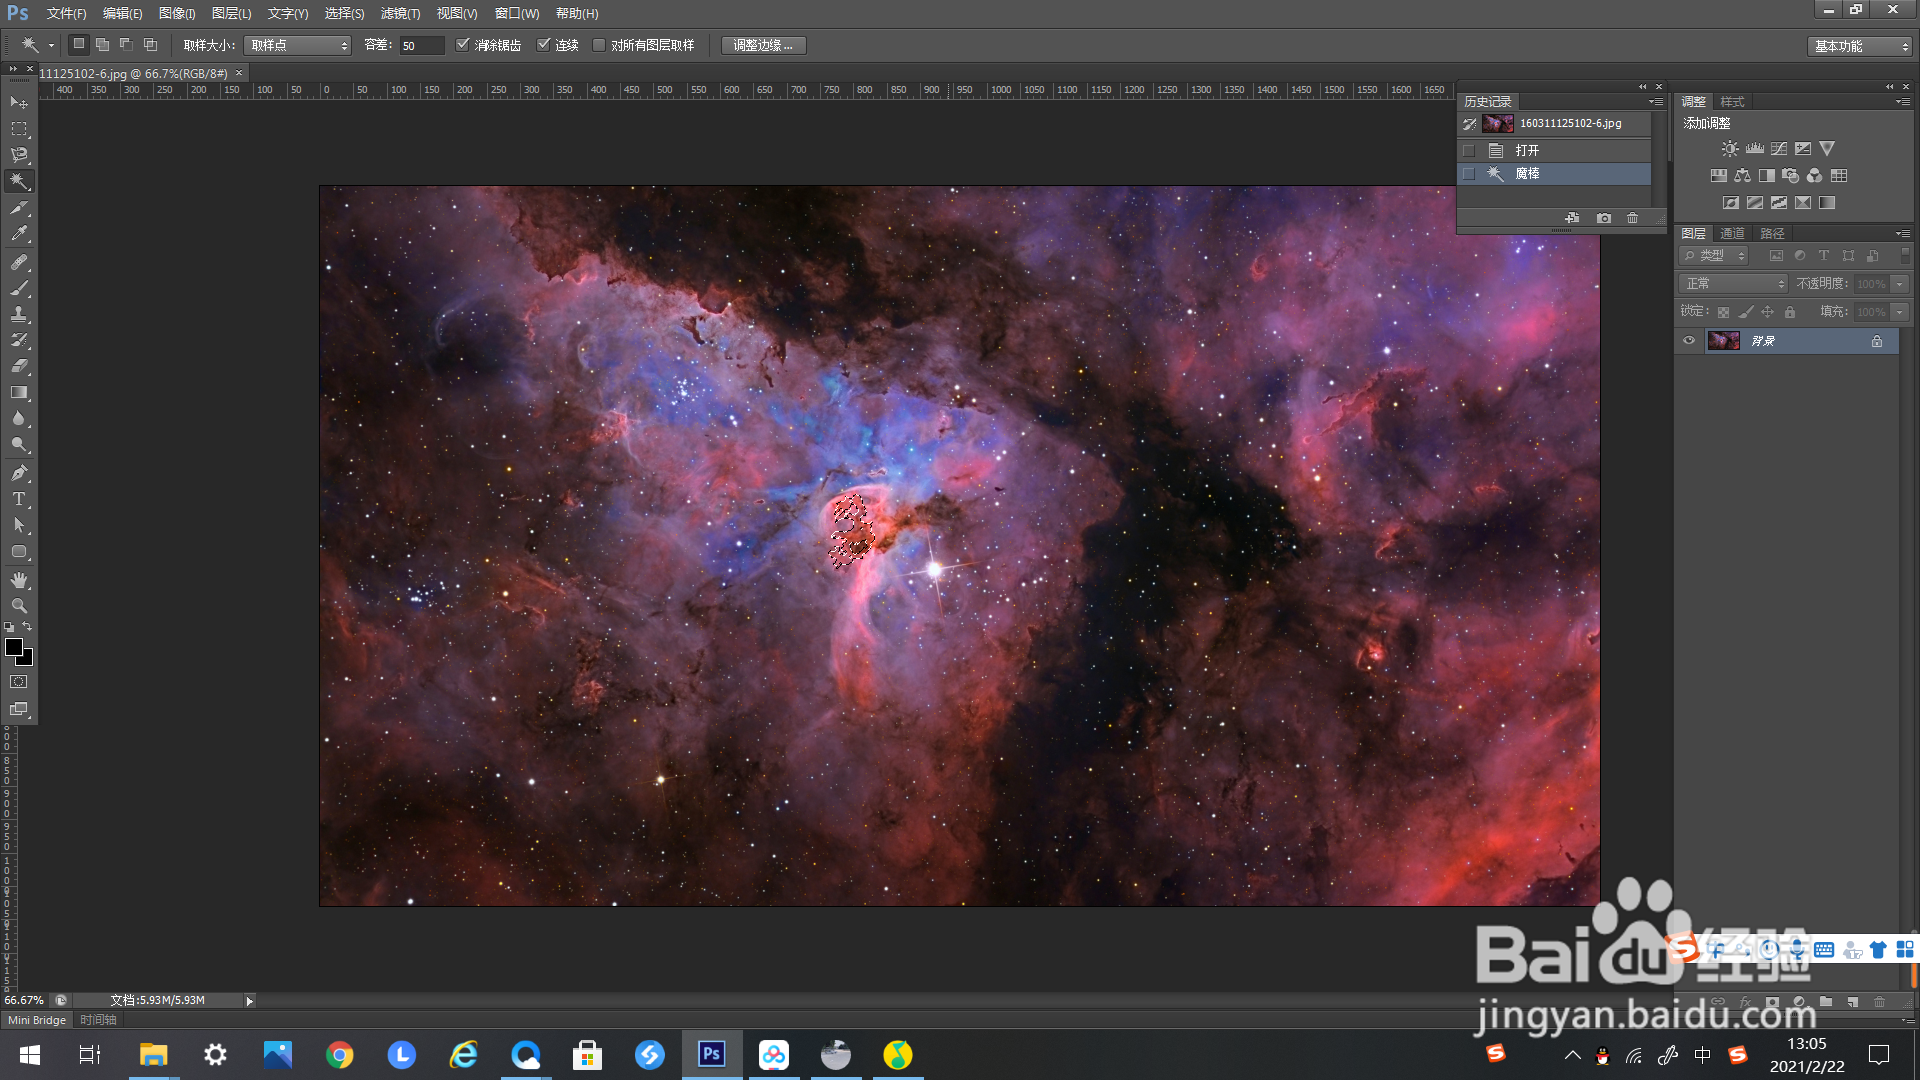Switch to the Channels tab

pos(1732,233)
